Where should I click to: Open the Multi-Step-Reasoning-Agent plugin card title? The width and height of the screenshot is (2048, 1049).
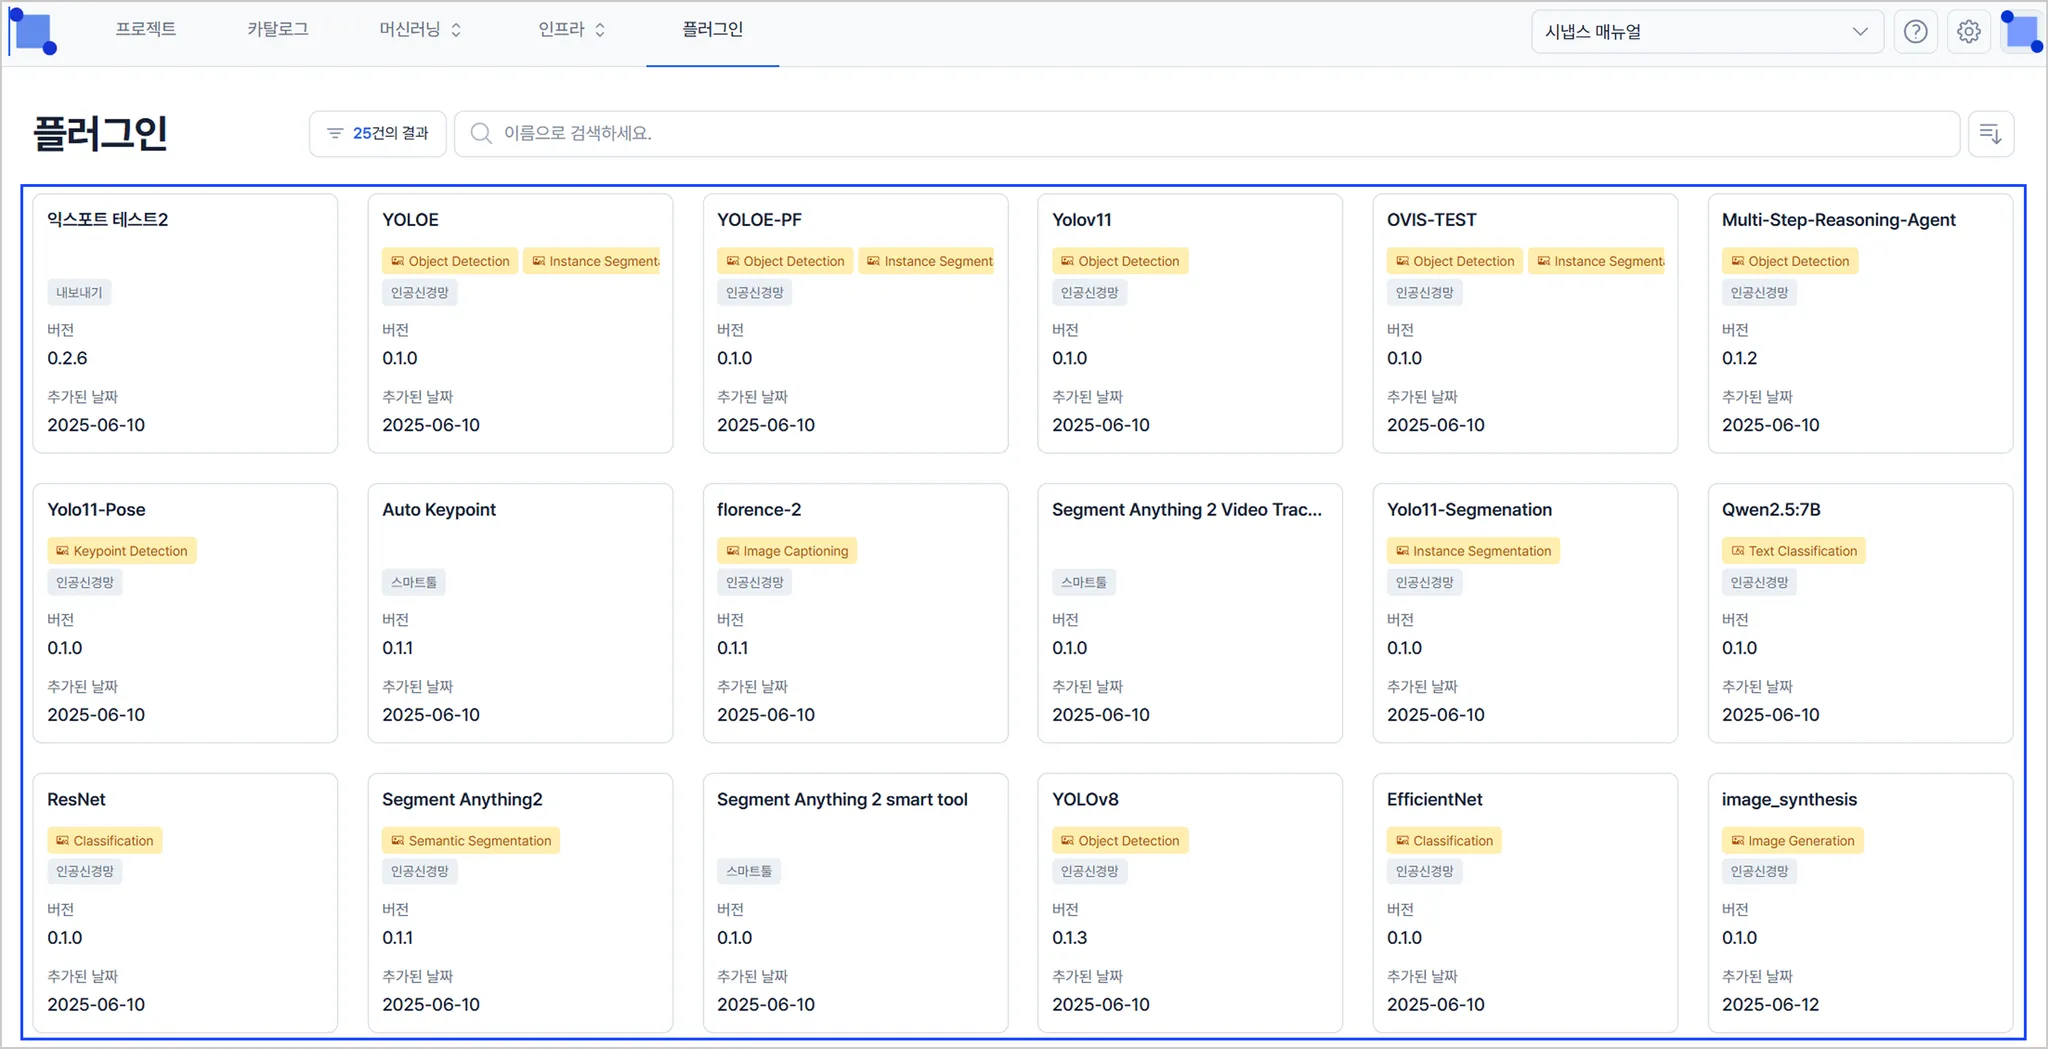[x=1838, y=220]
